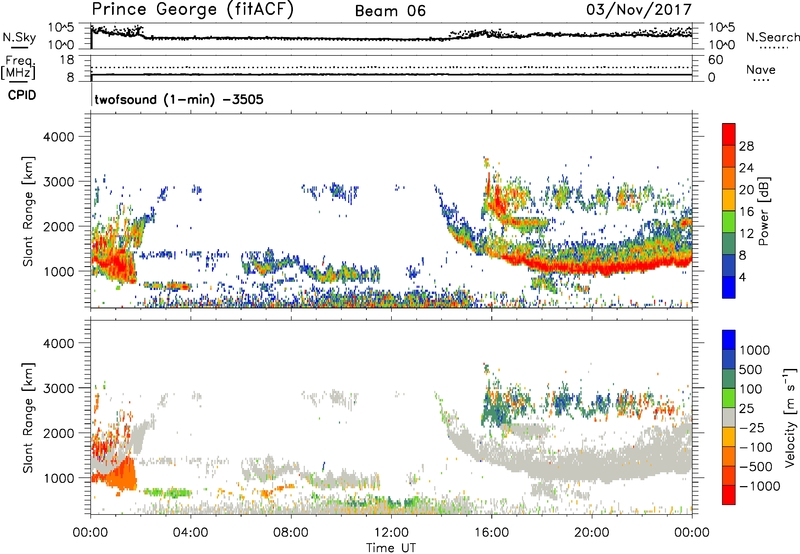Click the gray band in velocity color bar
This screenshot has width=800, height=554.
(729, 417)
